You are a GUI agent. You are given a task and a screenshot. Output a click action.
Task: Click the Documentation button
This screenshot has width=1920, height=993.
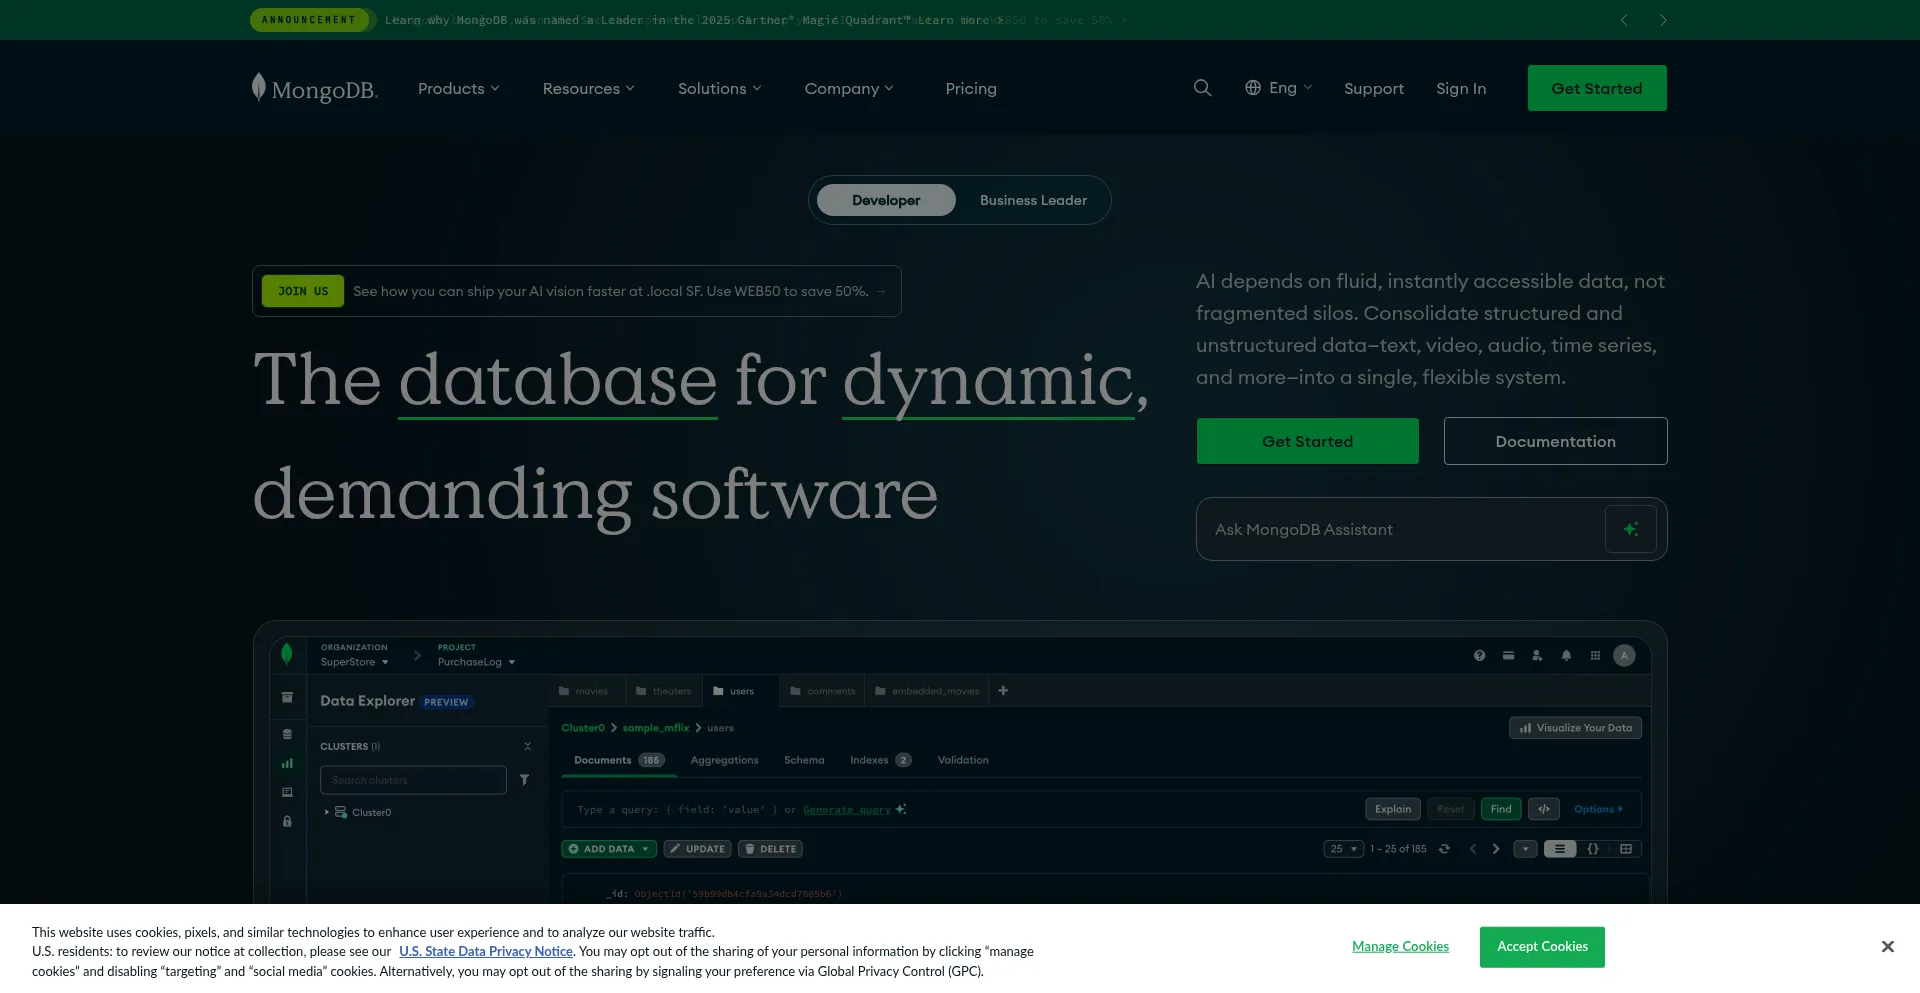pyautogui.click(x=1554, y=441)
